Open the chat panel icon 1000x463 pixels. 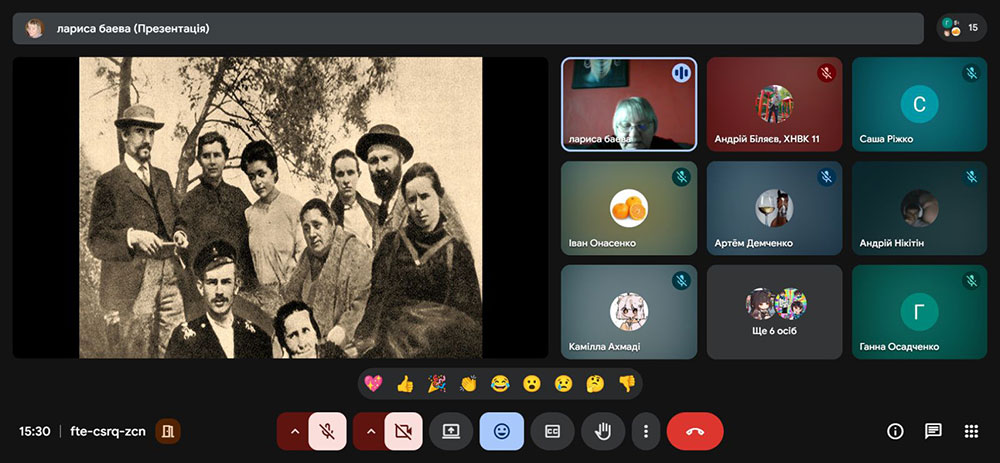click(x=933, y=431)
